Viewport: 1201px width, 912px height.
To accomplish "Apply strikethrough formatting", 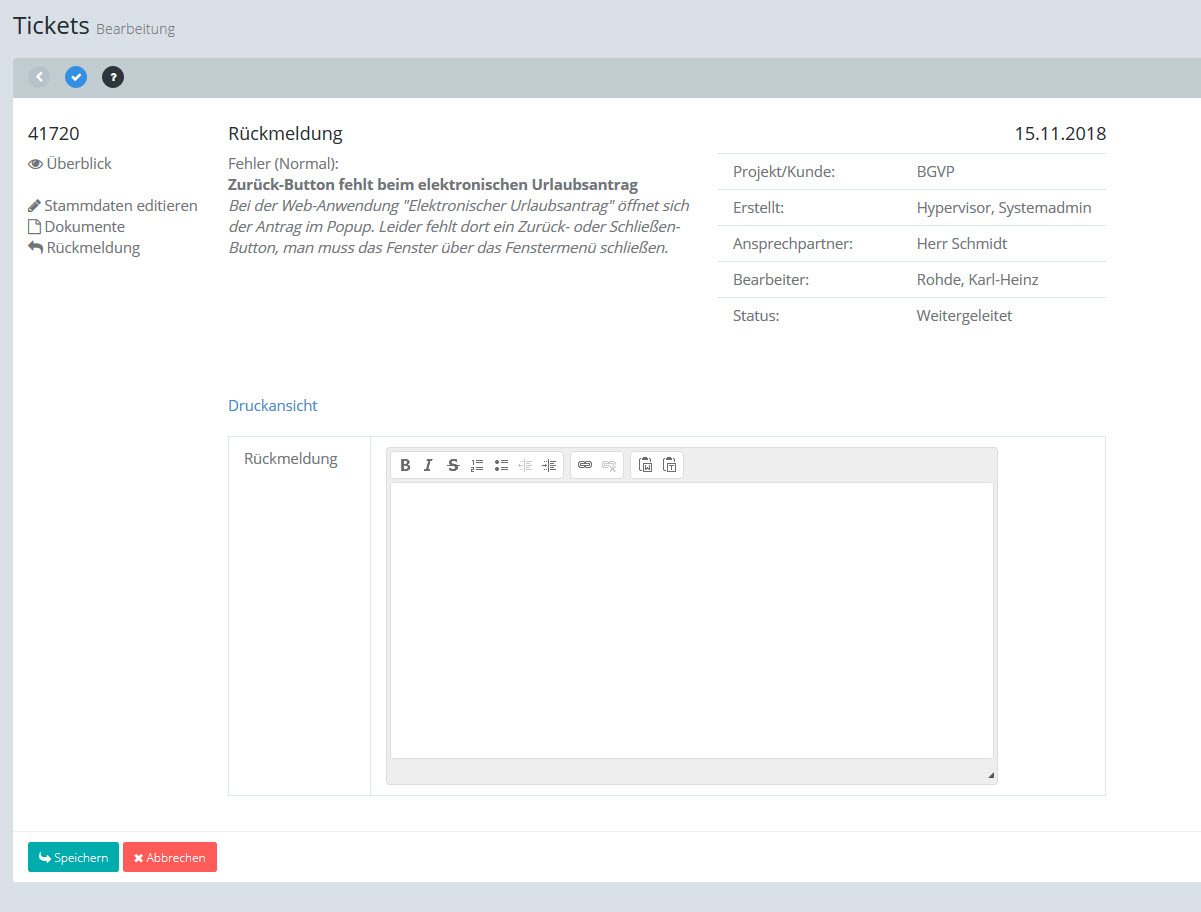I will pyautogui.click(x=453, y=465).
